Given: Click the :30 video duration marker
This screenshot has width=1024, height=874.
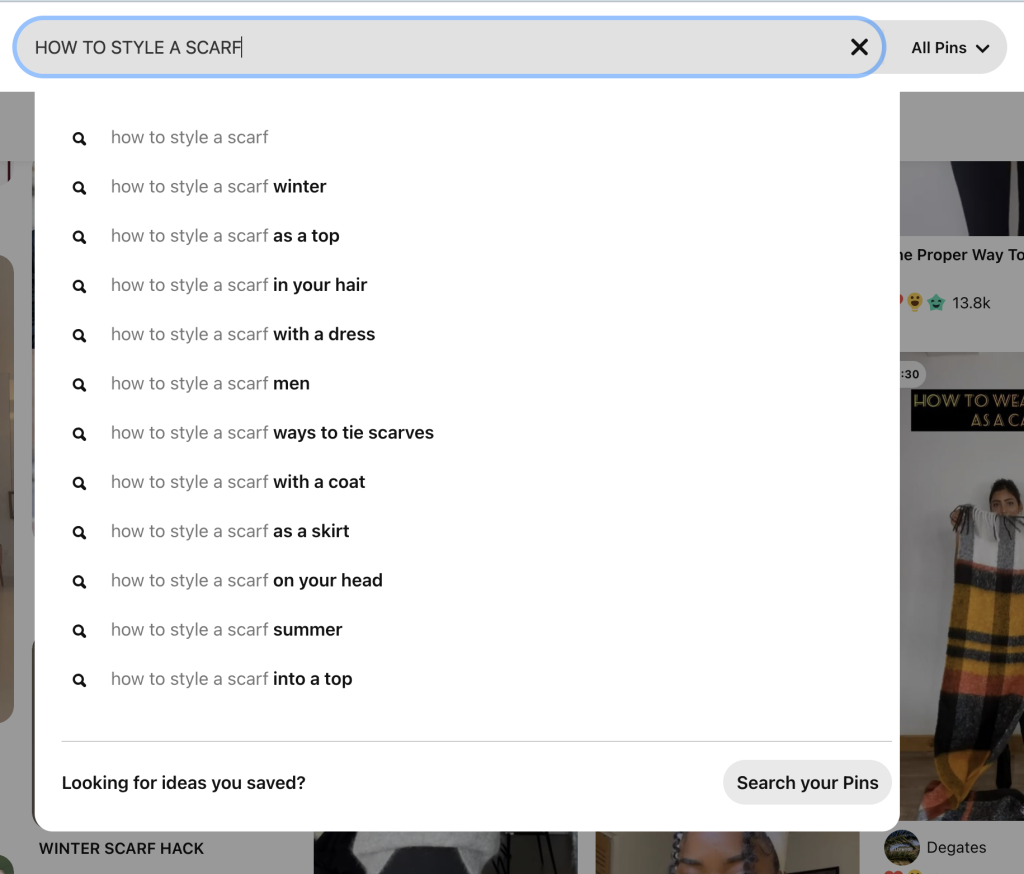Looking at the screenshot, I should pyautogui.click(x=906, y=374).
